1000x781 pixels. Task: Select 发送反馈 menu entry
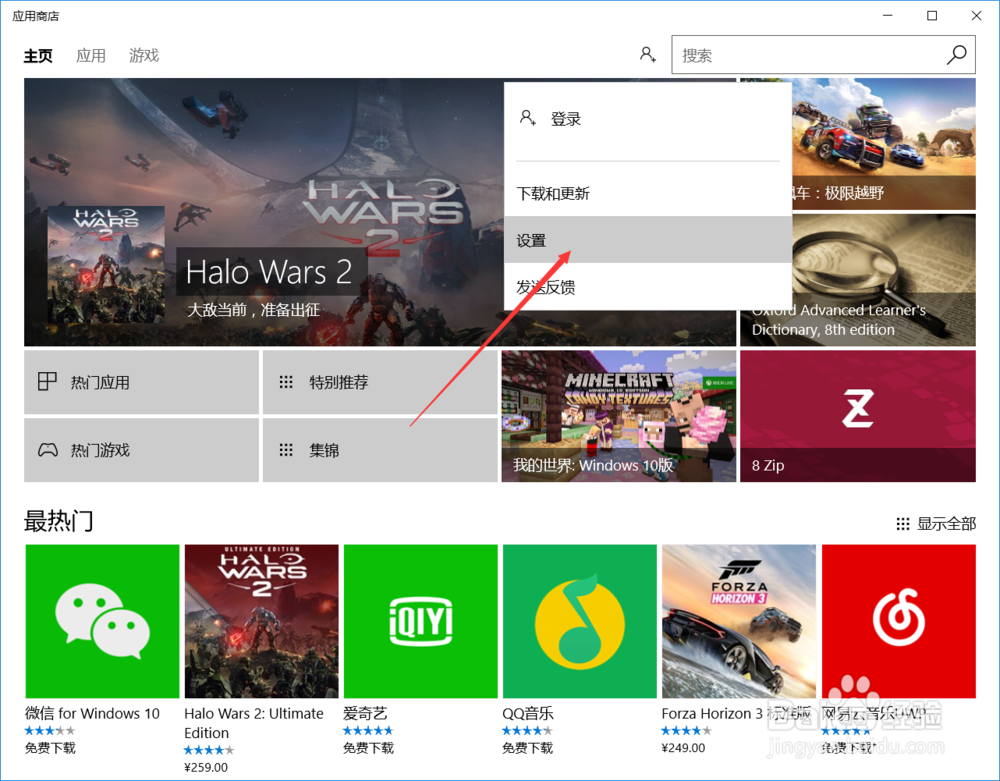(x=648, y=287)
